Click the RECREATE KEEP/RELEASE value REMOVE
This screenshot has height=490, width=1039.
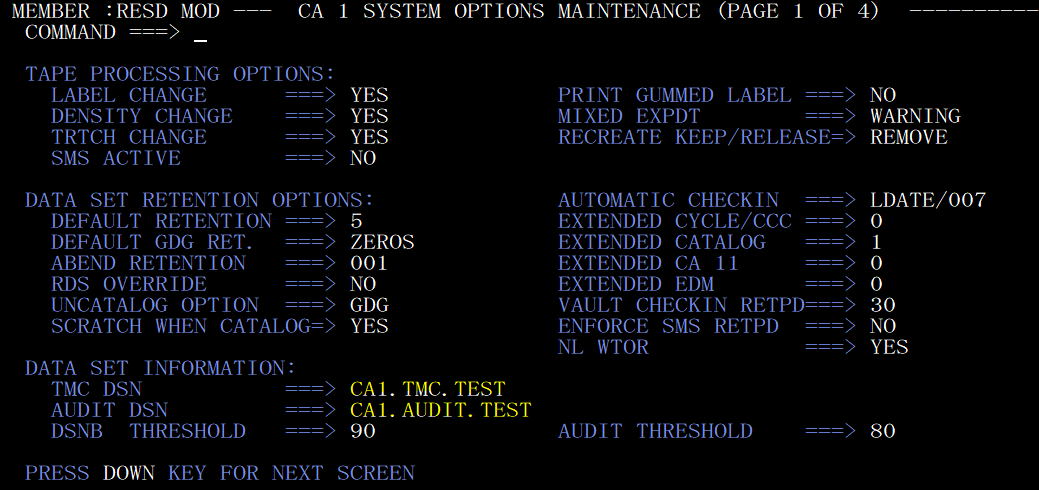[x=908, y=137]
